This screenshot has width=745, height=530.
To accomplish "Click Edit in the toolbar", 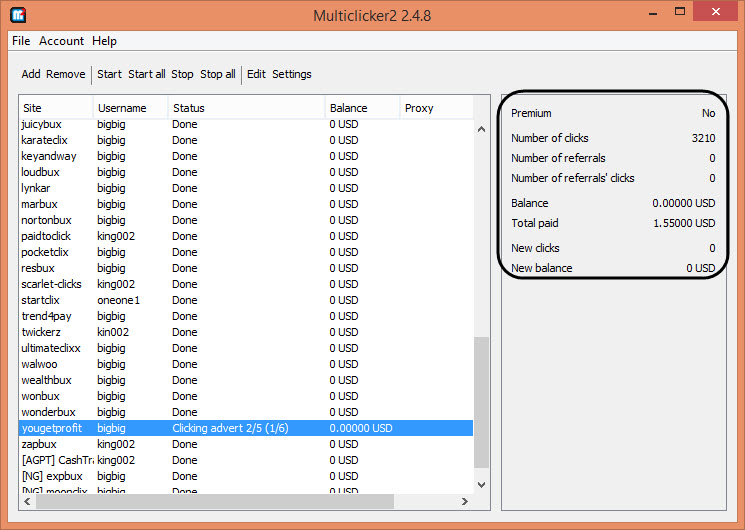I will (x=256, y=74).
